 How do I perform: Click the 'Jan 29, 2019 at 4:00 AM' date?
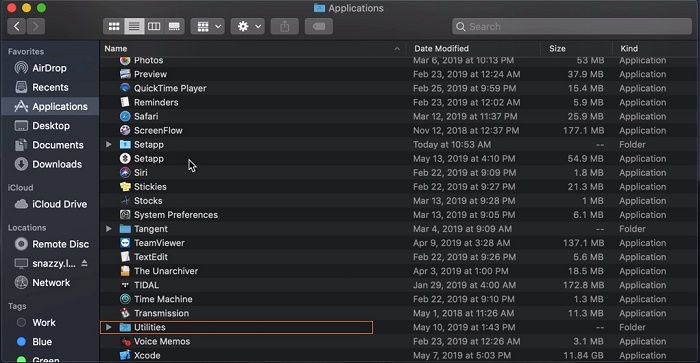[464, 285]
